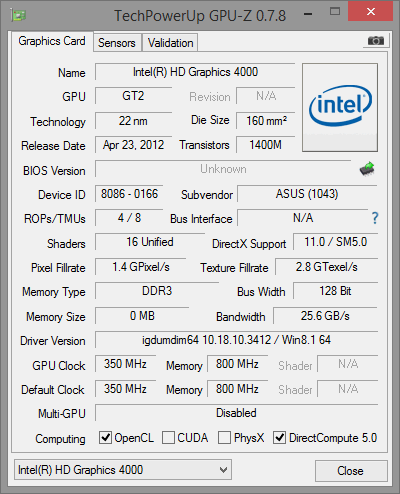Click the camera screenshot icon
Image resolution: width=400 pixels, height=494 pixels.
tap(376, 41)
